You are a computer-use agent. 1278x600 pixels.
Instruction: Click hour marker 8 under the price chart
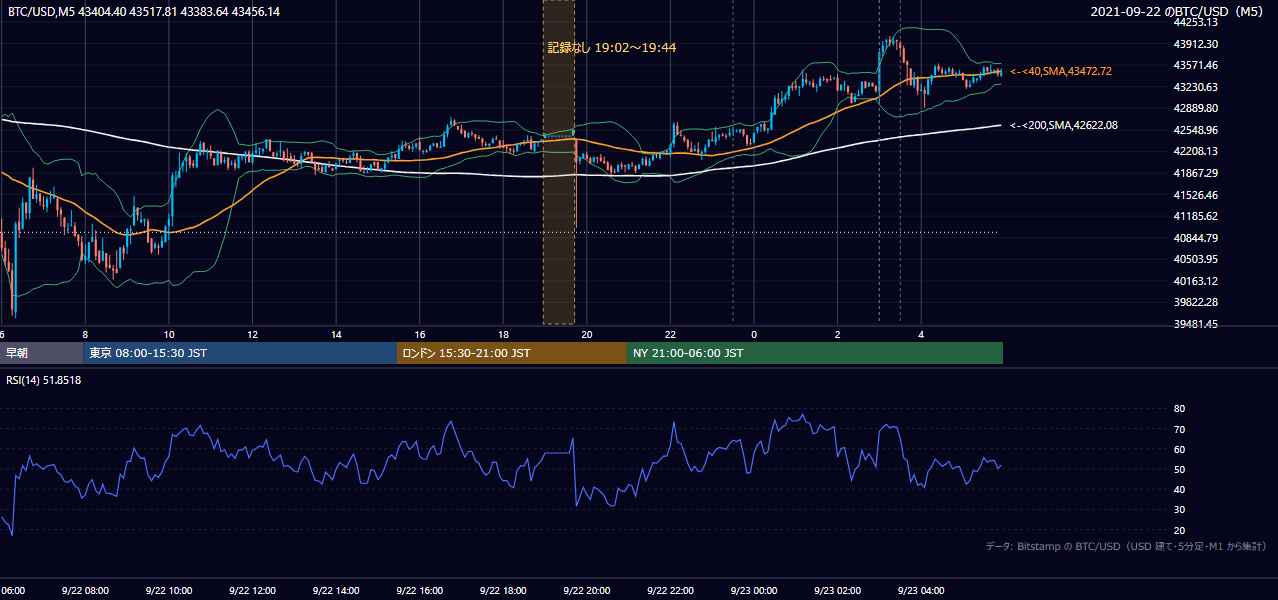pyautogui.click(x=85, y=334)
